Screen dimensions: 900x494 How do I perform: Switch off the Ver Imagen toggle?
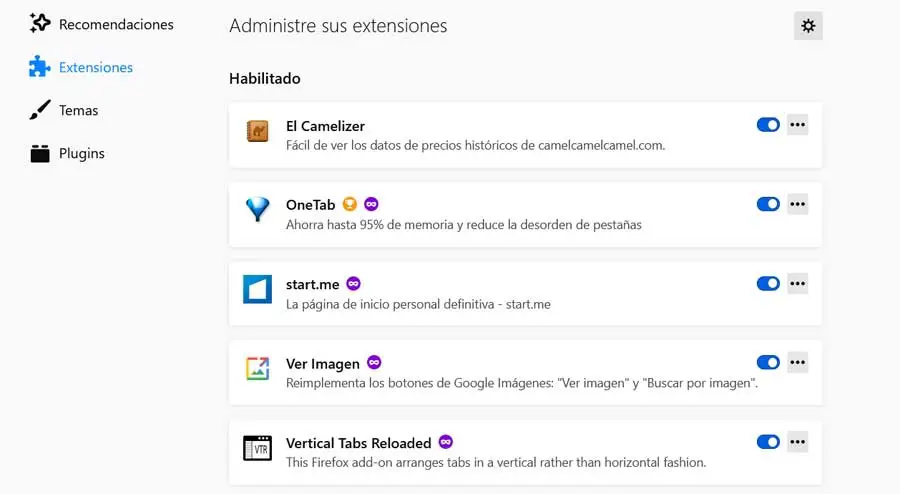768,363
